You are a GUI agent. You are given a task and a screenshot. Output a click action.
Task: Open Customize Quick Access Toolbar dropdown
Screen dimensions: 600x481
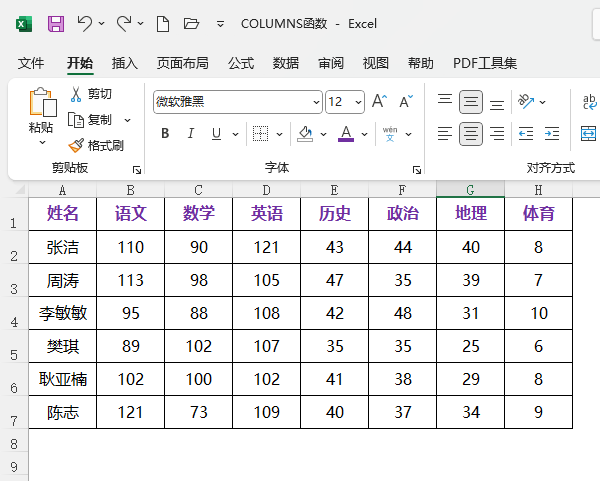pyautogui.click(x=220, y=24)
